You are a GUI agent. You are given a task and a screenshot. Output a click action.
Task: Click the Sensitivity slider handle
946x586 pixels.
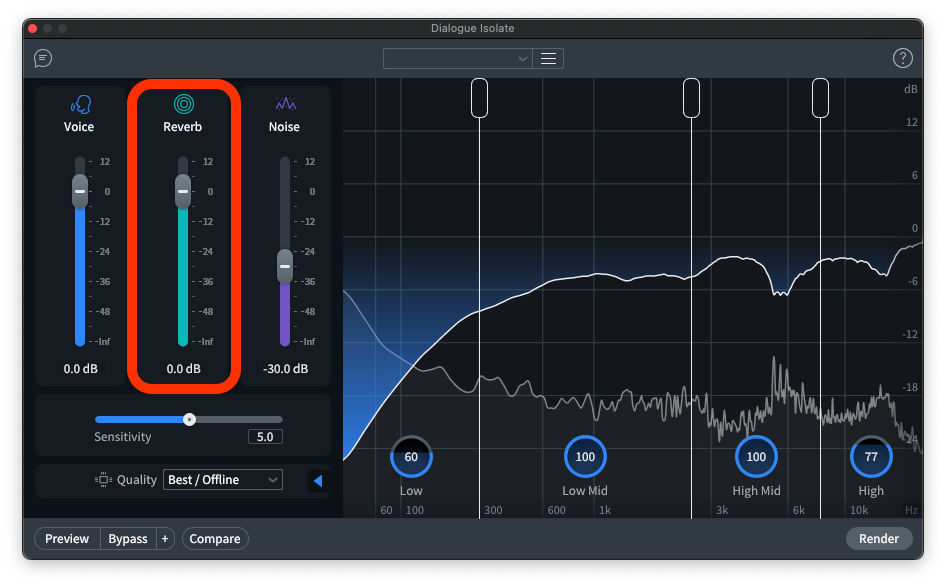189,420
